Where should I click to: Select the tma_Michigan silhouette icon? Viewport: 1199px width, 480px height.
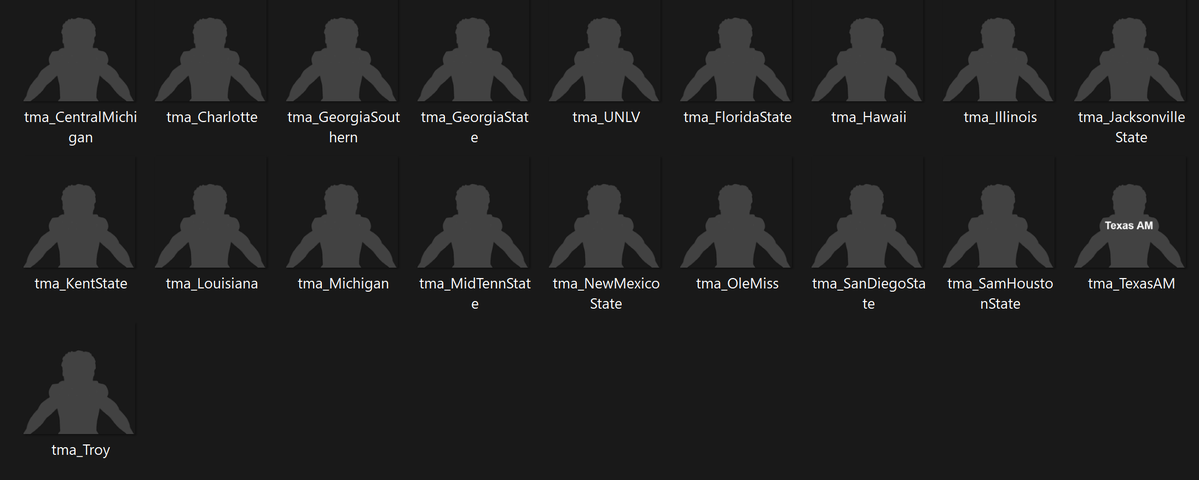click(343, 226)
